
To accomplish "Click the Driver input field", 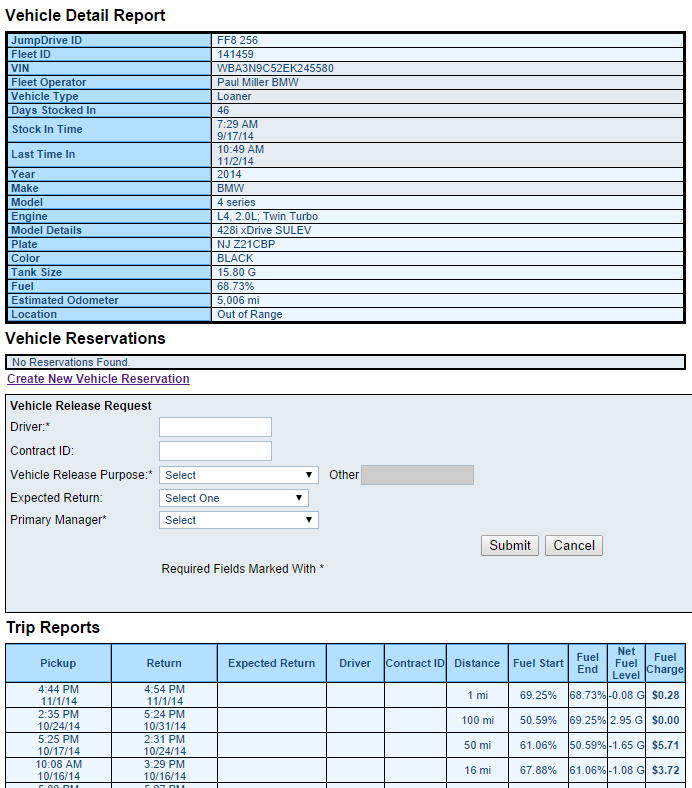I will pyautogui.click(x=215, y=427).
